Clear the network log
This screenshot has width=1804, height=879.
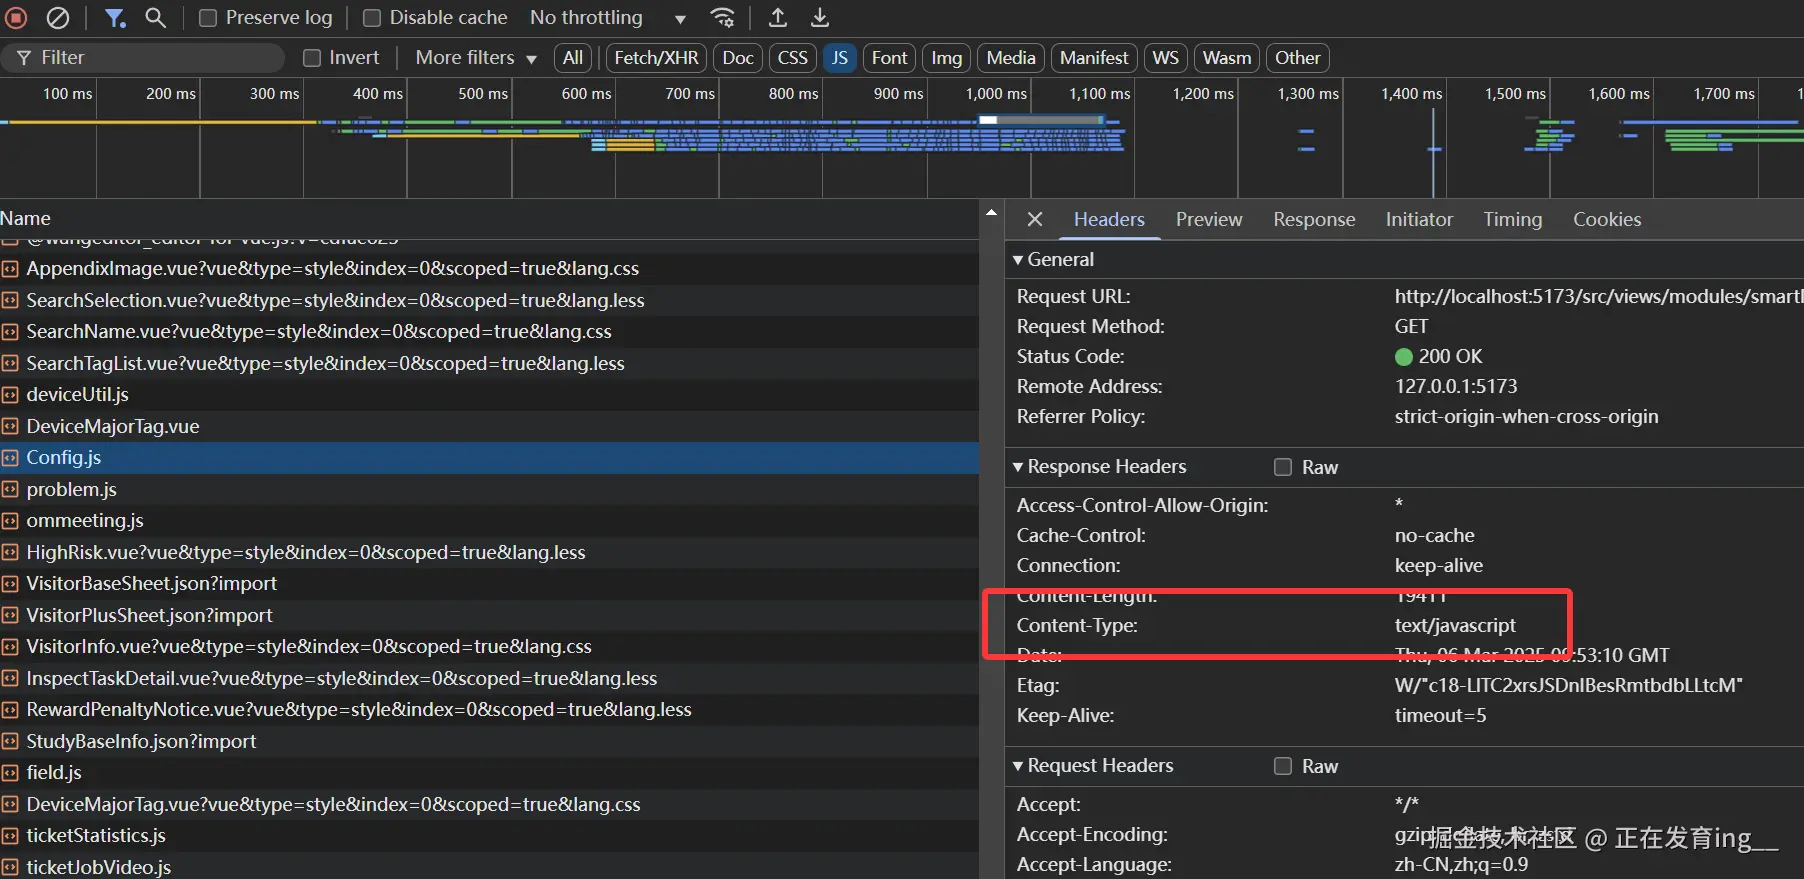(x=59, y=18)
